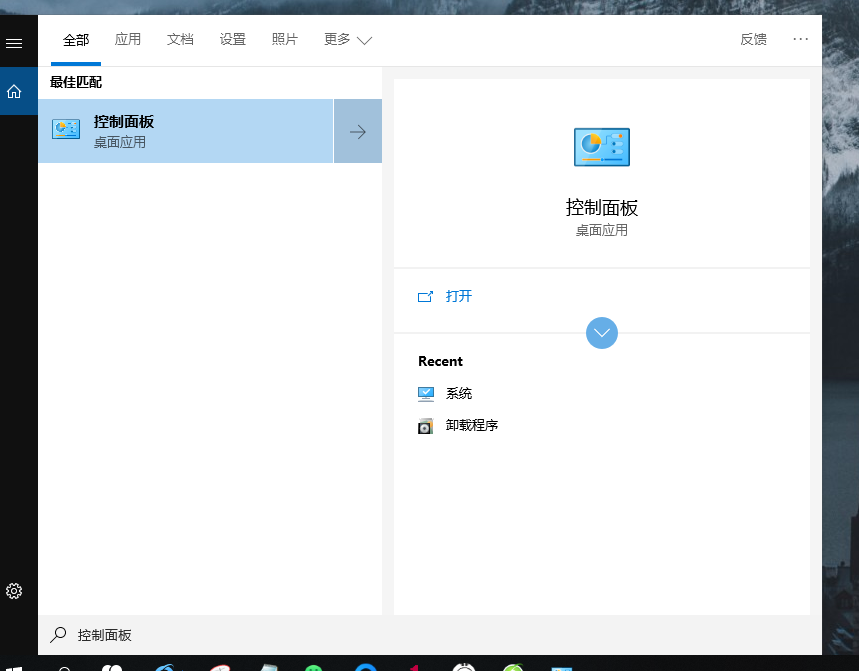Click the arrow beside the 控制面板 result
Screen dimensions: 859x671
click(357, 131)
